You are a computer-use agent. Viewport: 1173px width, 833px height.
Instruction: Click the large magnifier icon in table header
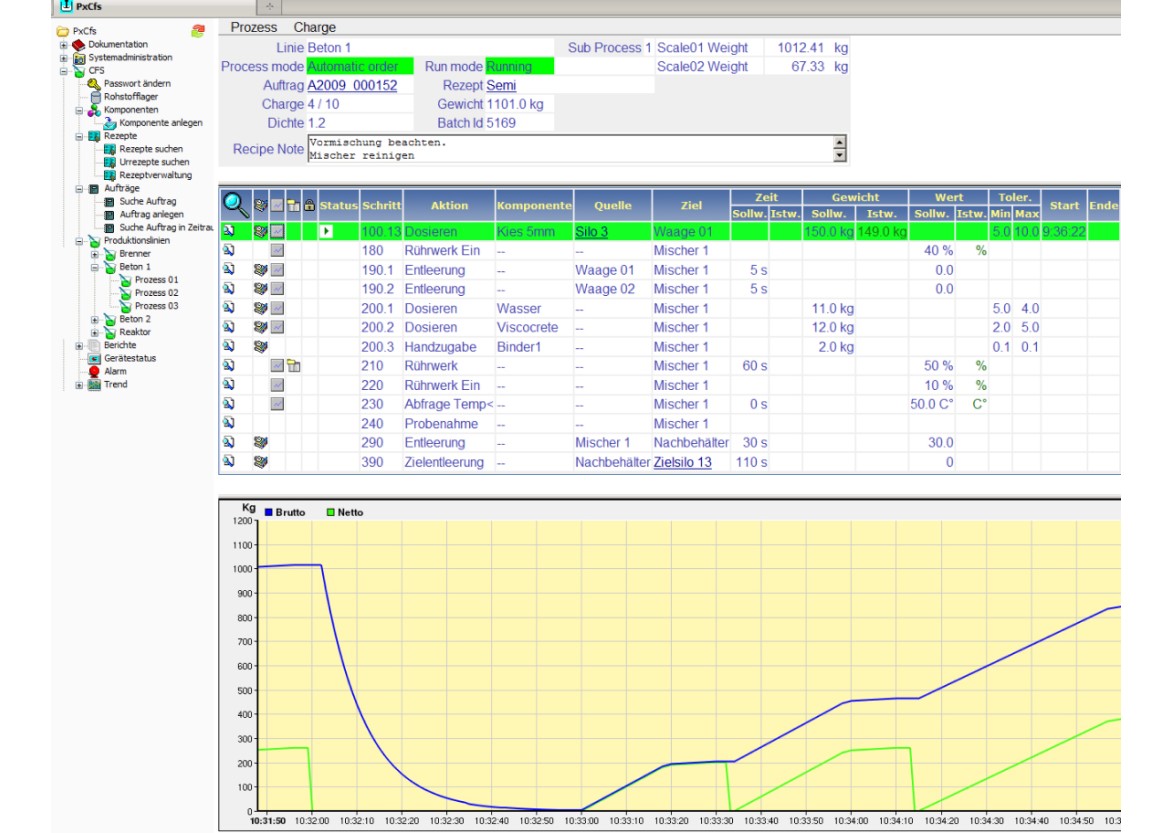[x=235, y=205]
